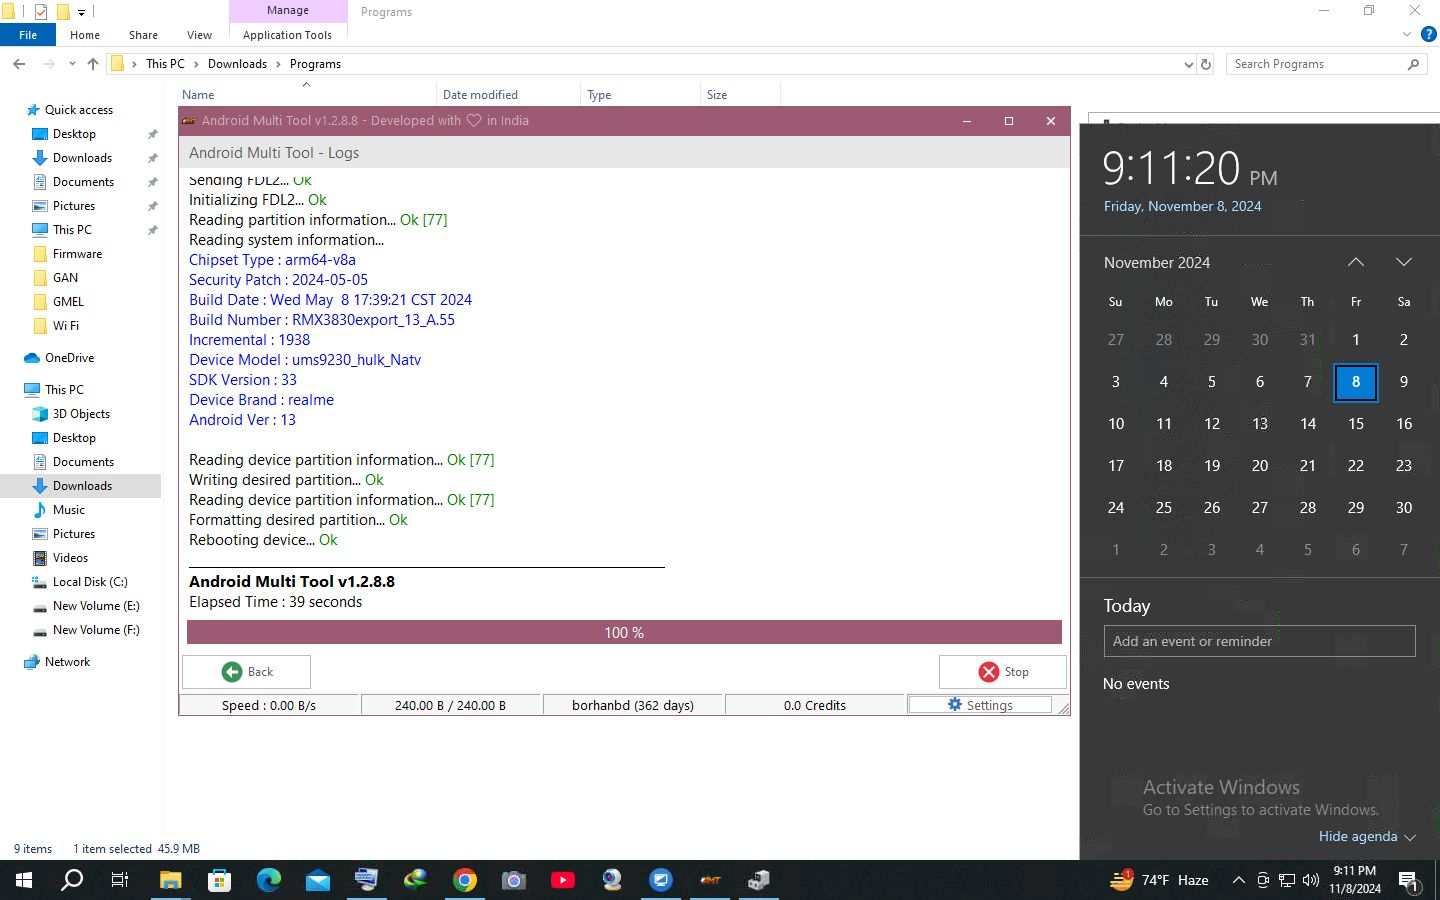Select Network in the navigation pane
The height and width of the screenshot is (900, 1440).
click(67, 662)
